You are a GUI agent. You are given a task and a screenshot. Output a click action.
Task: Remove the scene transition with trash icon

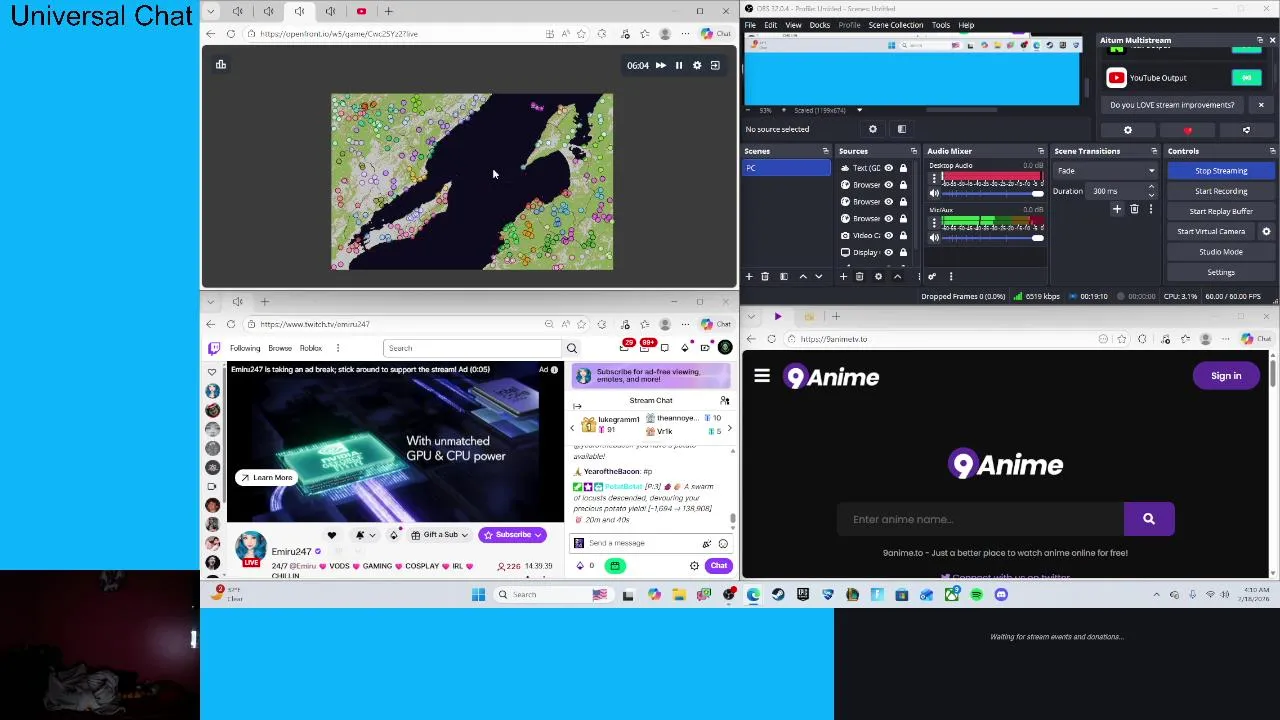click(1134, 209)
